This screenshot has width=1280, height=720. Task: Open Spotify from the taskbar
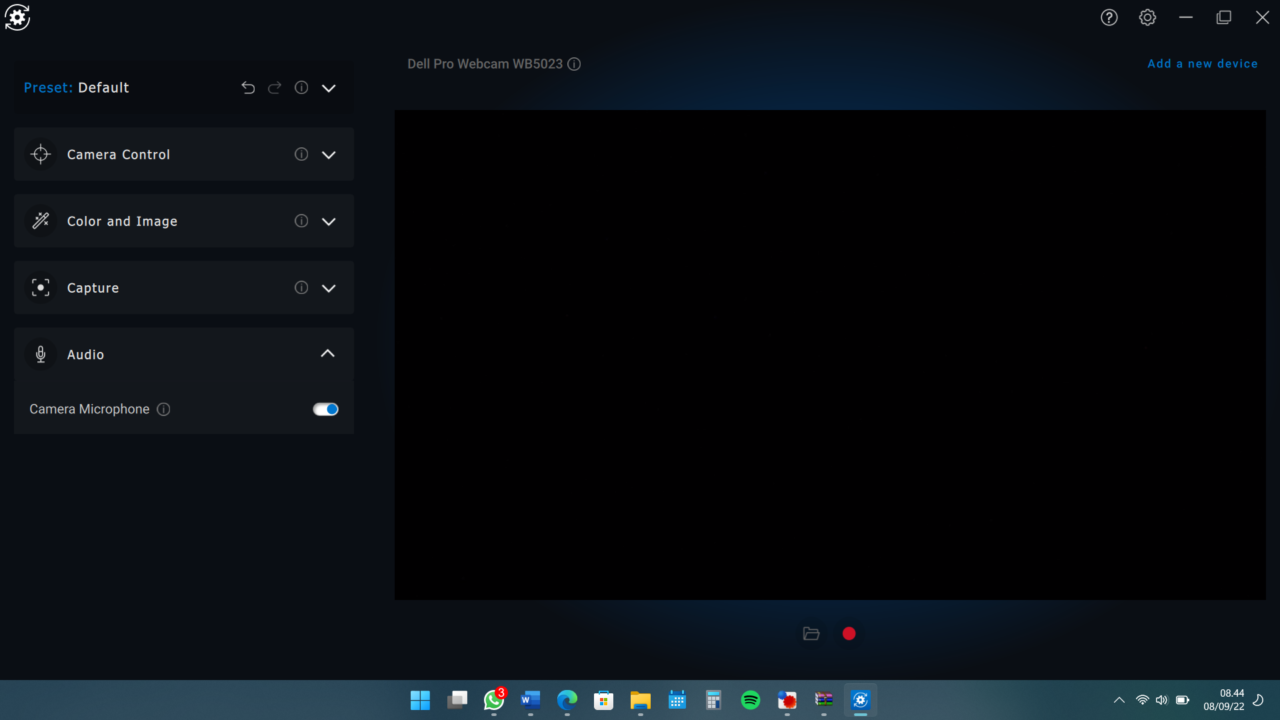point(750,700)
